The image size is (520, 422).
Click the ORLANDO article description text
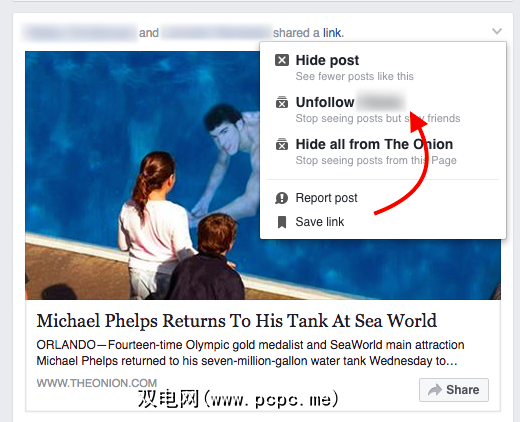point(250,353)
